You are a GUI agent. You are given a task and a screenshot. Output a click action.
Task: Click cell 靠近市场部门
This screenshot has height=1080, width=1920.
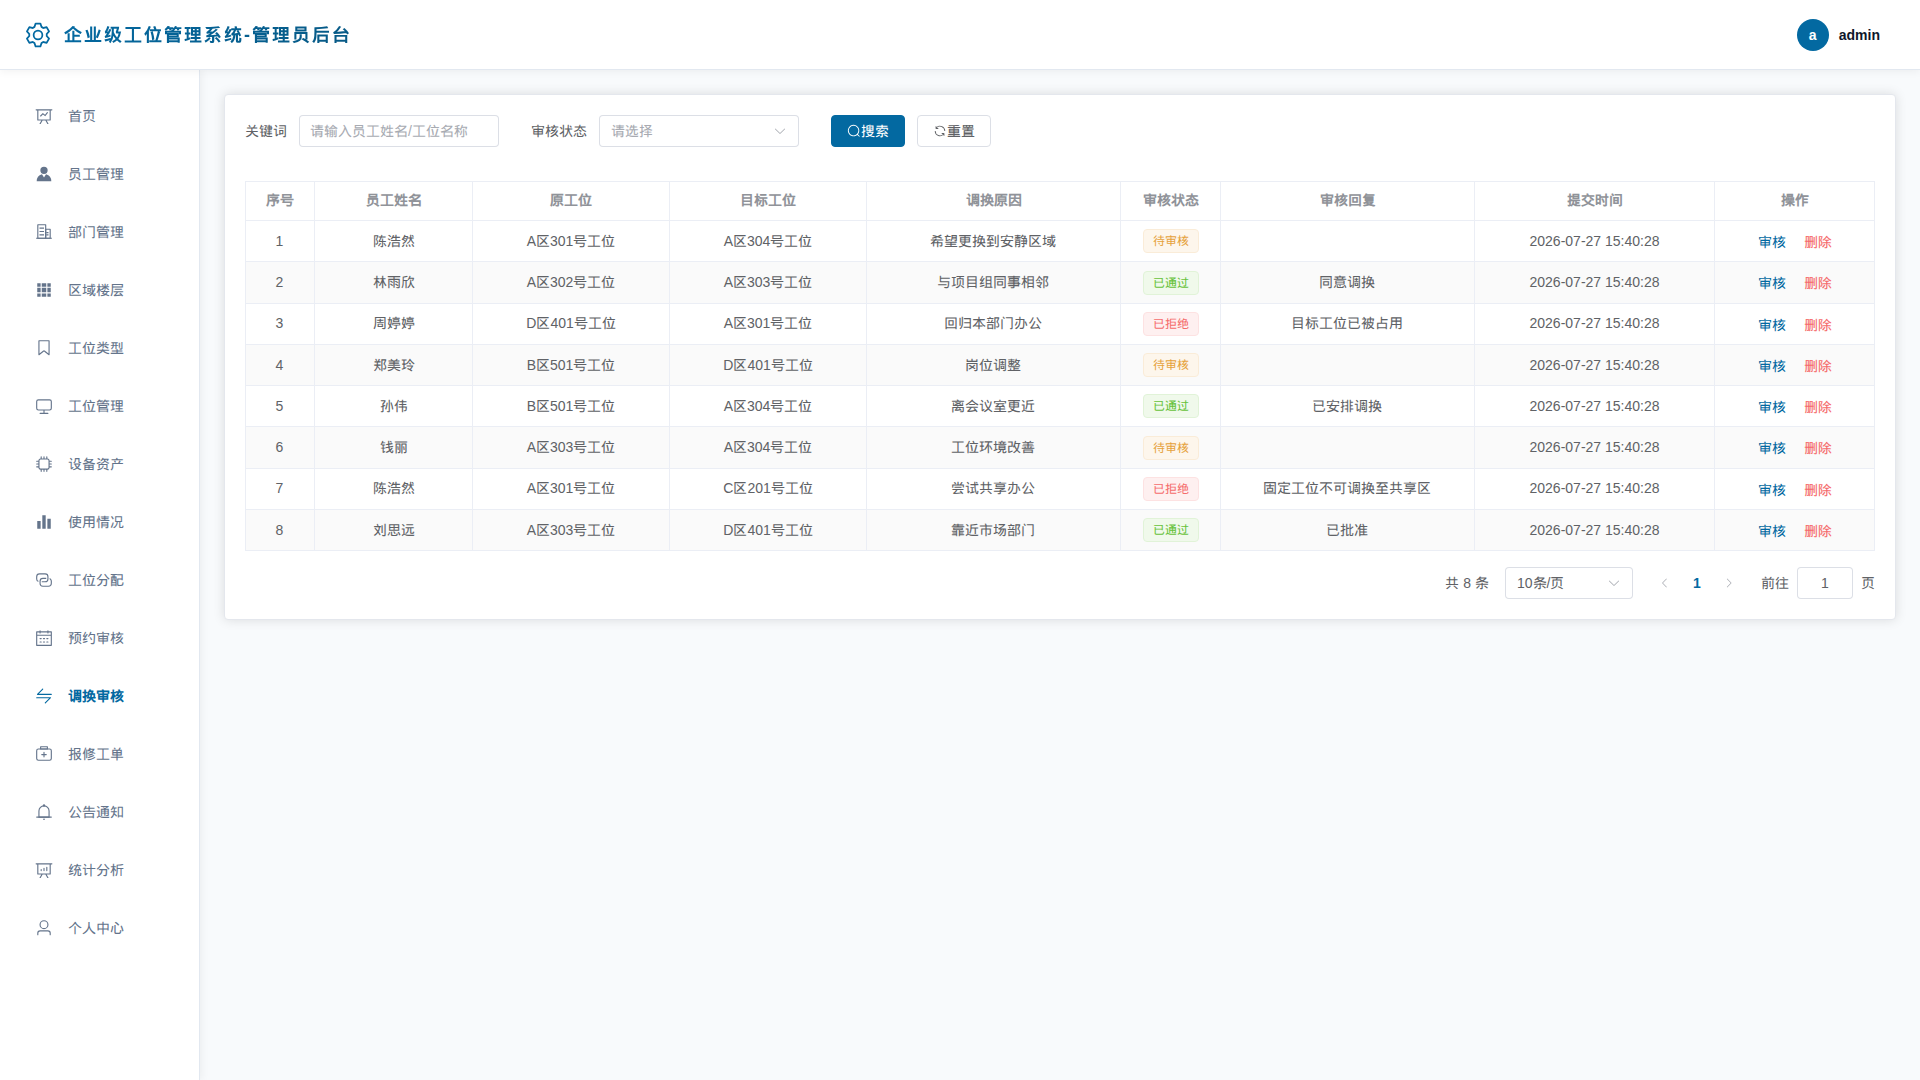coord(992,530)
